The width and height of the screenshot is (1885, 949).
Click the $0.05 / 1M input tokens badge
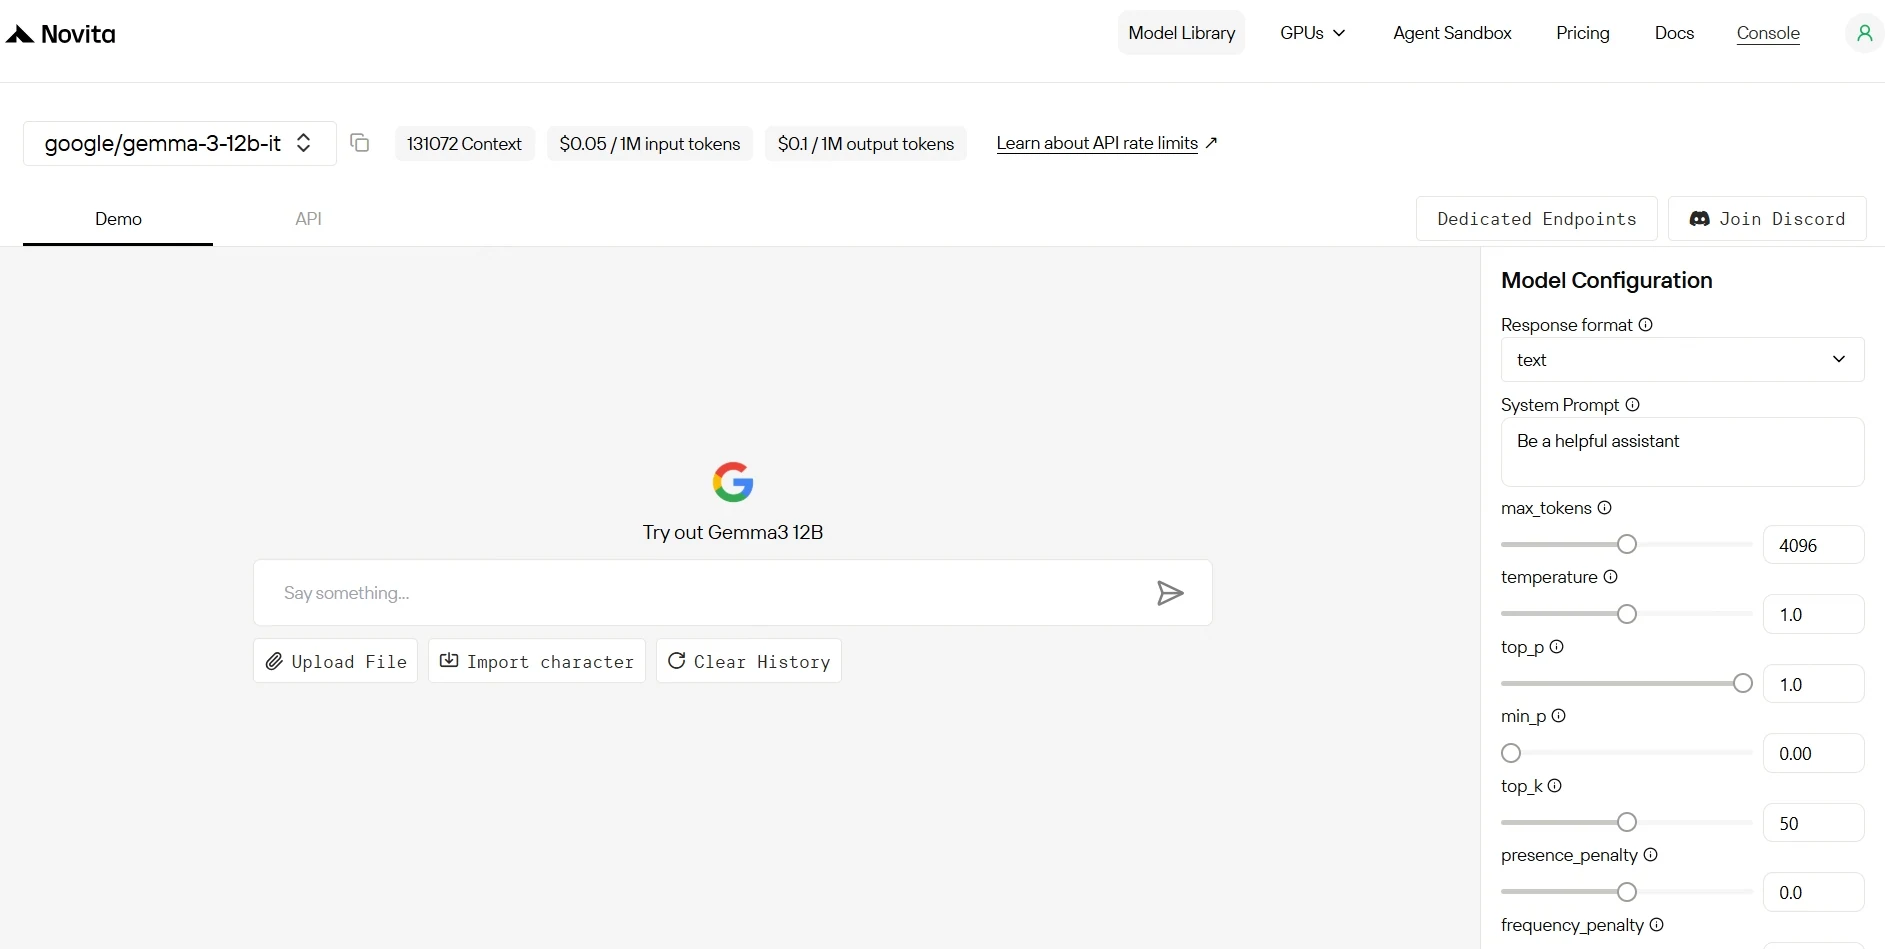pyautogui.click(x=650, y=143)
